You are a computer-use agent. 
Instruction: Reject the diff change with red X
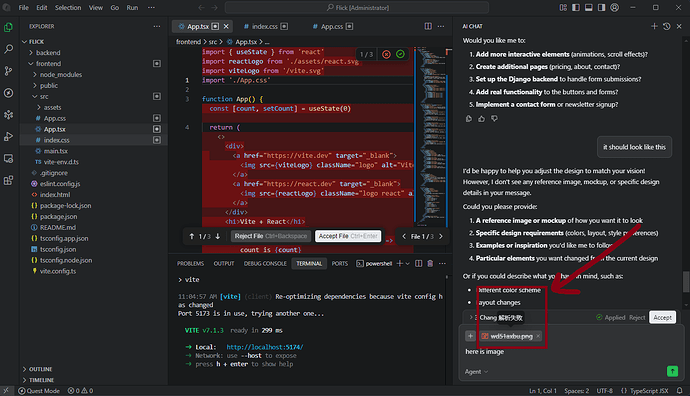(386, 54)
